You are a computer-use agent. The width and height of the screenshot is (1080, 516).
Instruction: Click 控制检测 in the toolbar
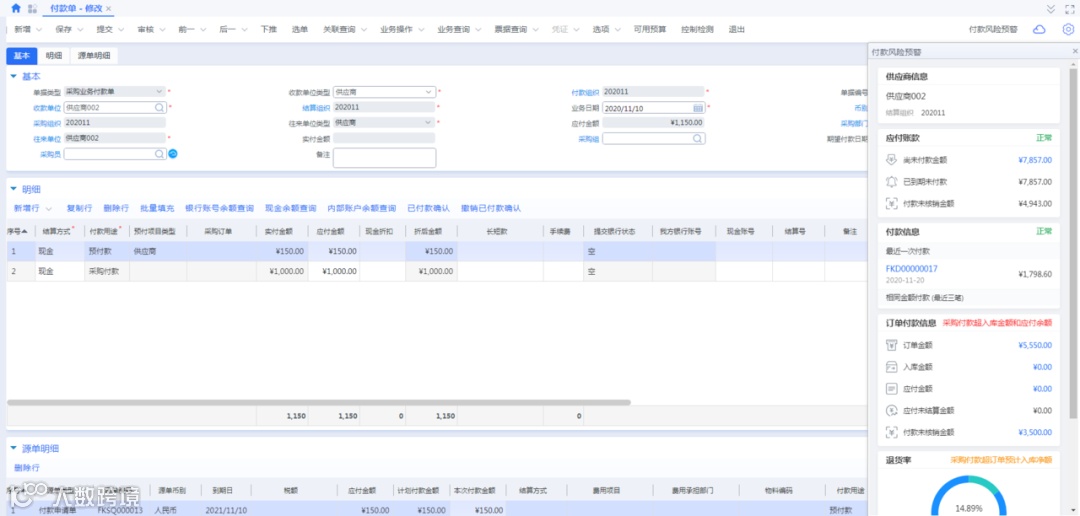[697, 30]
